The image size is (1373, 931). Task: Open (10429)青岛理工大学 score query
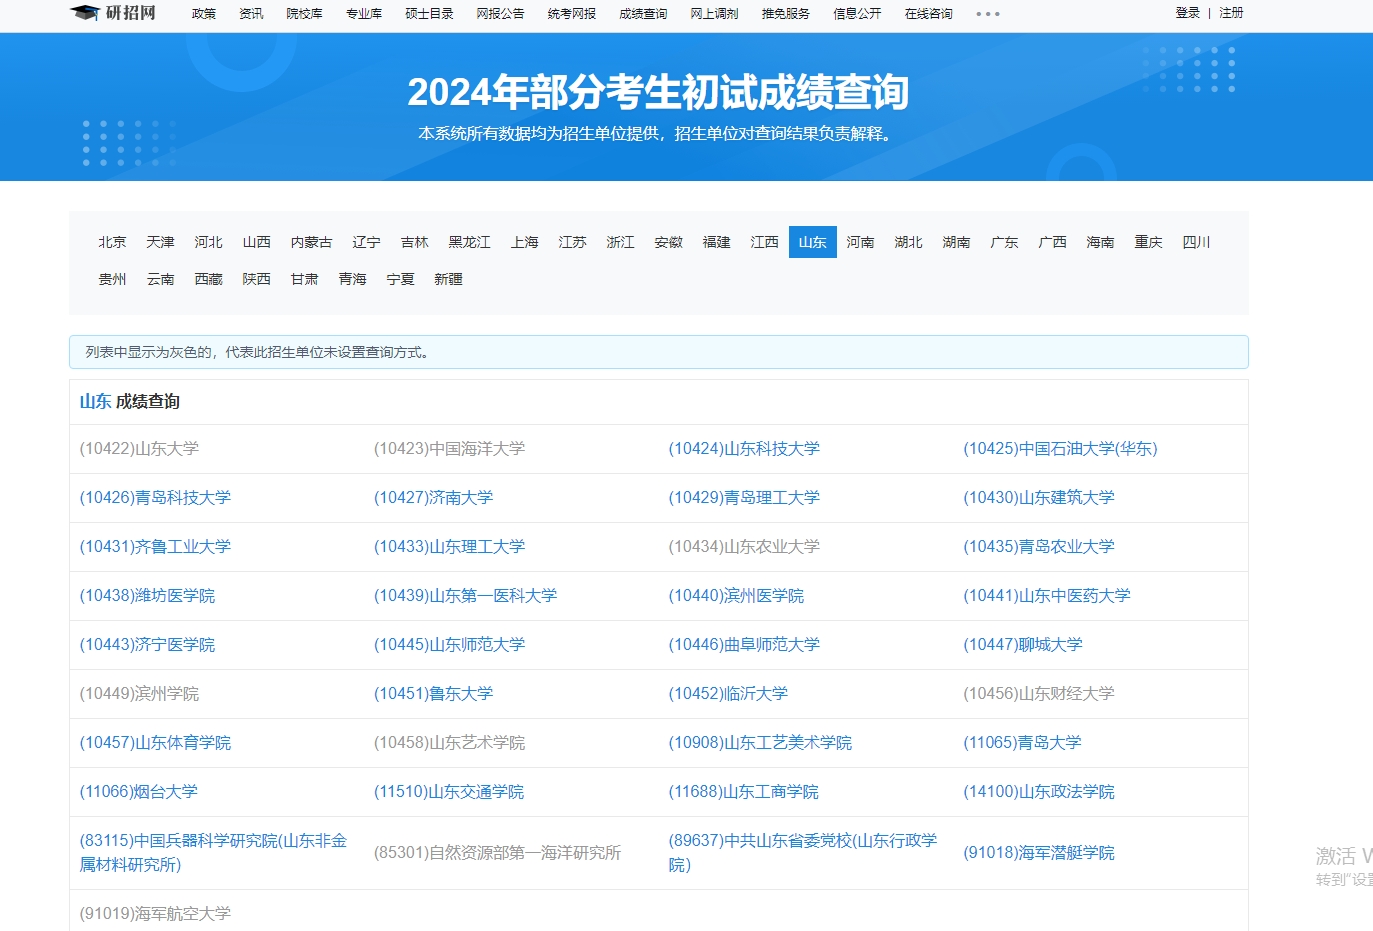[744, 498]
